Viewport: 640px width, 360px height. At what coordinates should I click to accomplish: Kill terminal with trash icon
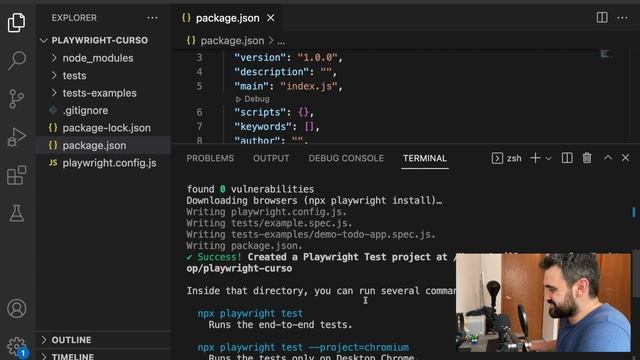pos(587,158)
